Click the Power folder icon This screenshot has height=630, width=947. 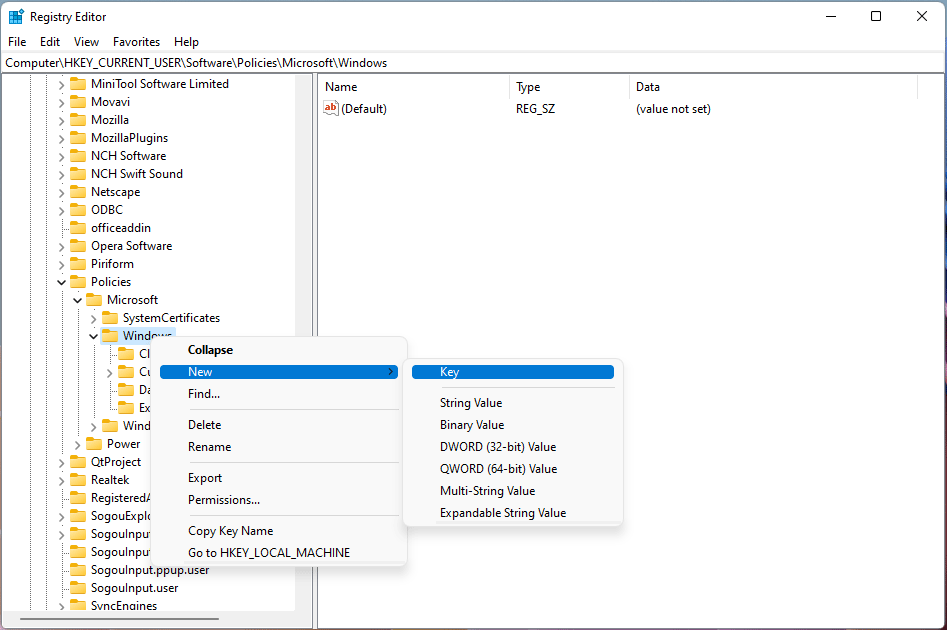pyautogui.click(x=94, y=444)
